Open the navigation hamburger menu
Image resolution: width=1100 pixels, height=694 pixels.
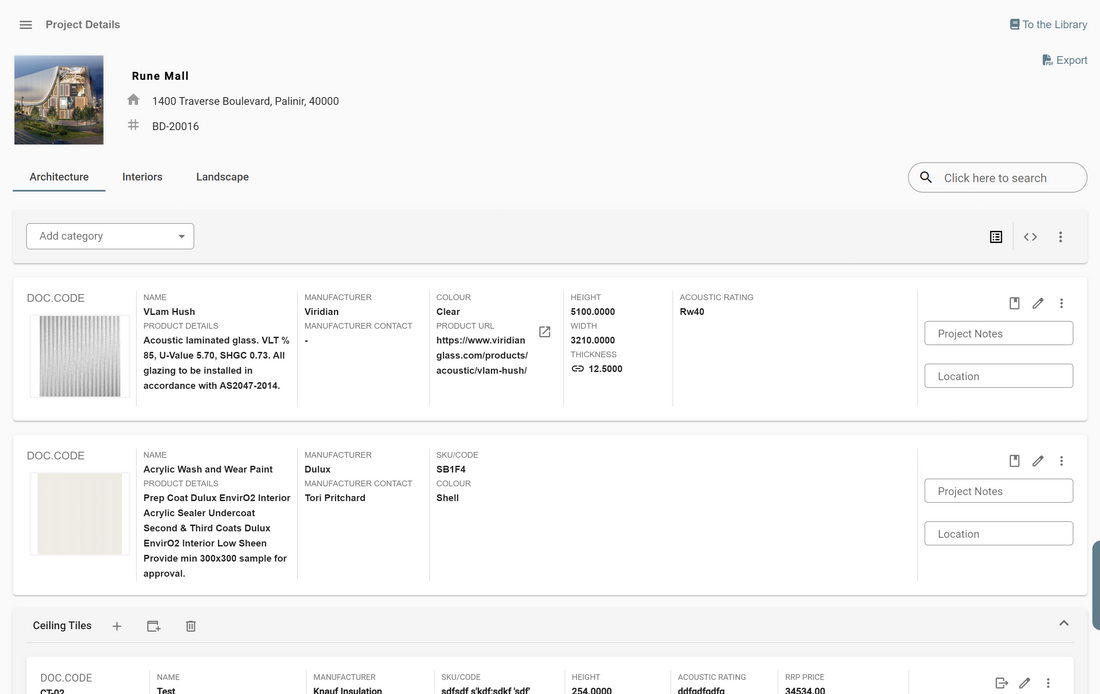[25, 24]
